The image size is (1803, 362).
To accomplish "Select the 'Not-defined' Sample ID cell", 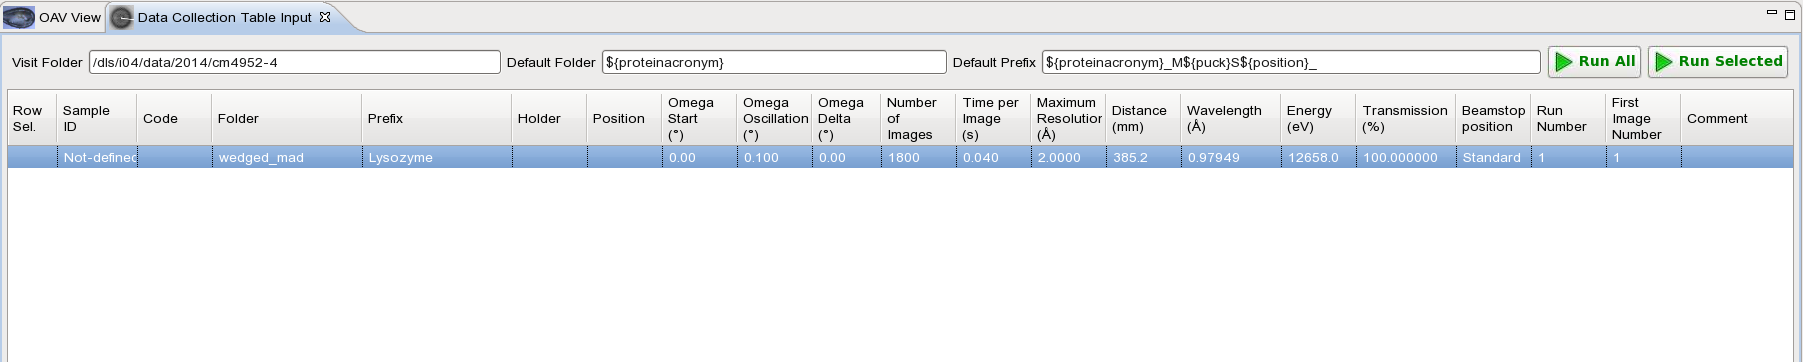I will (x=97, y=157).
